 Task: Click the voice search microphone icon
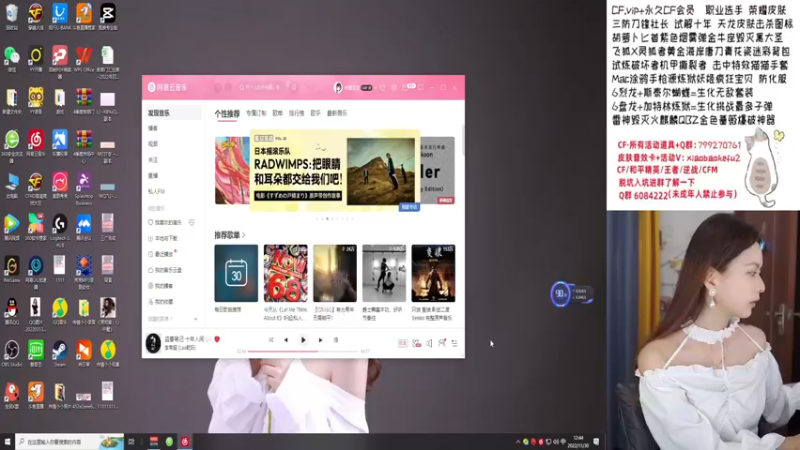pos(294,87)
